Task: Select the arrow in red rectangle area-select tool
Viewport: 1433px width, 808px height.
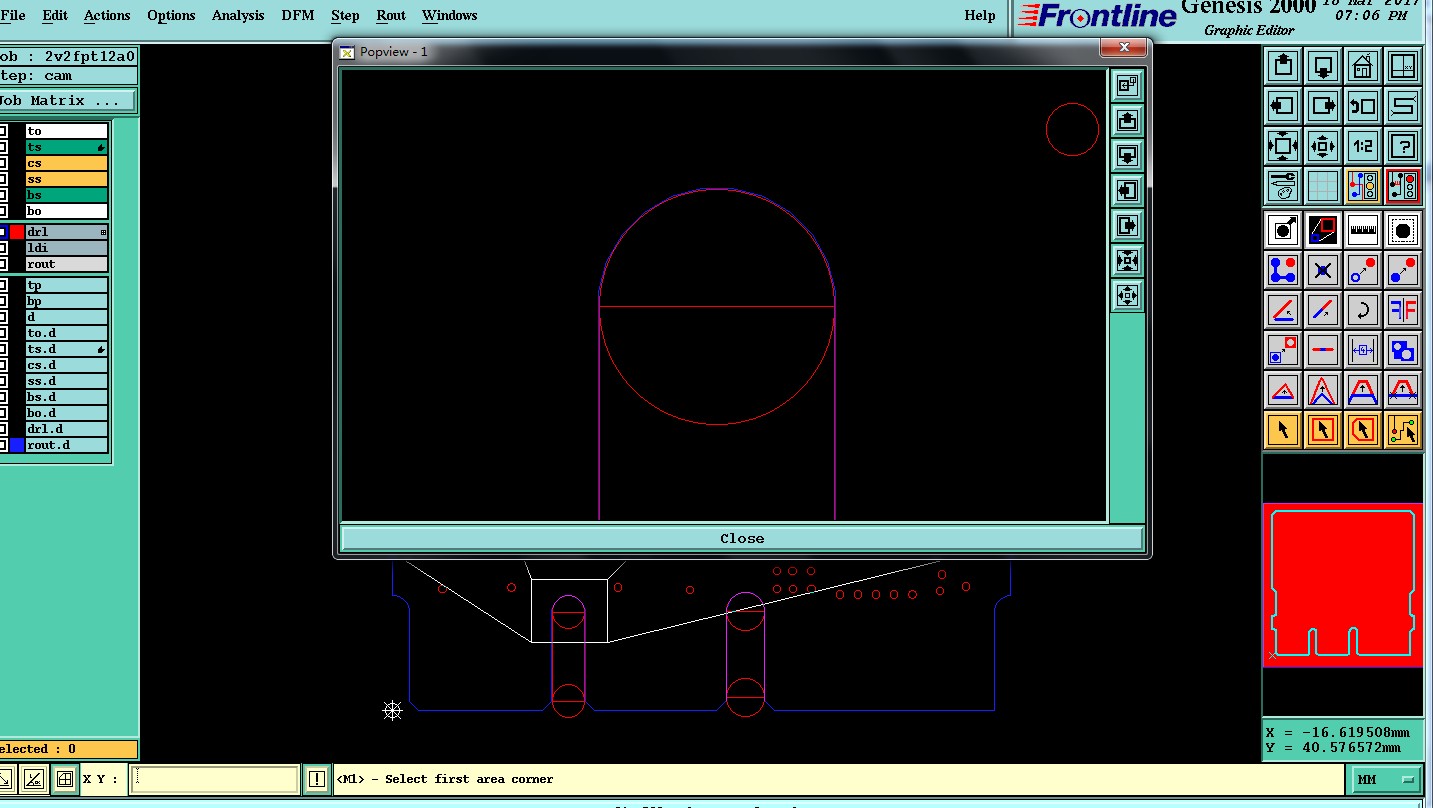Action: click(x=1323, y=430)
